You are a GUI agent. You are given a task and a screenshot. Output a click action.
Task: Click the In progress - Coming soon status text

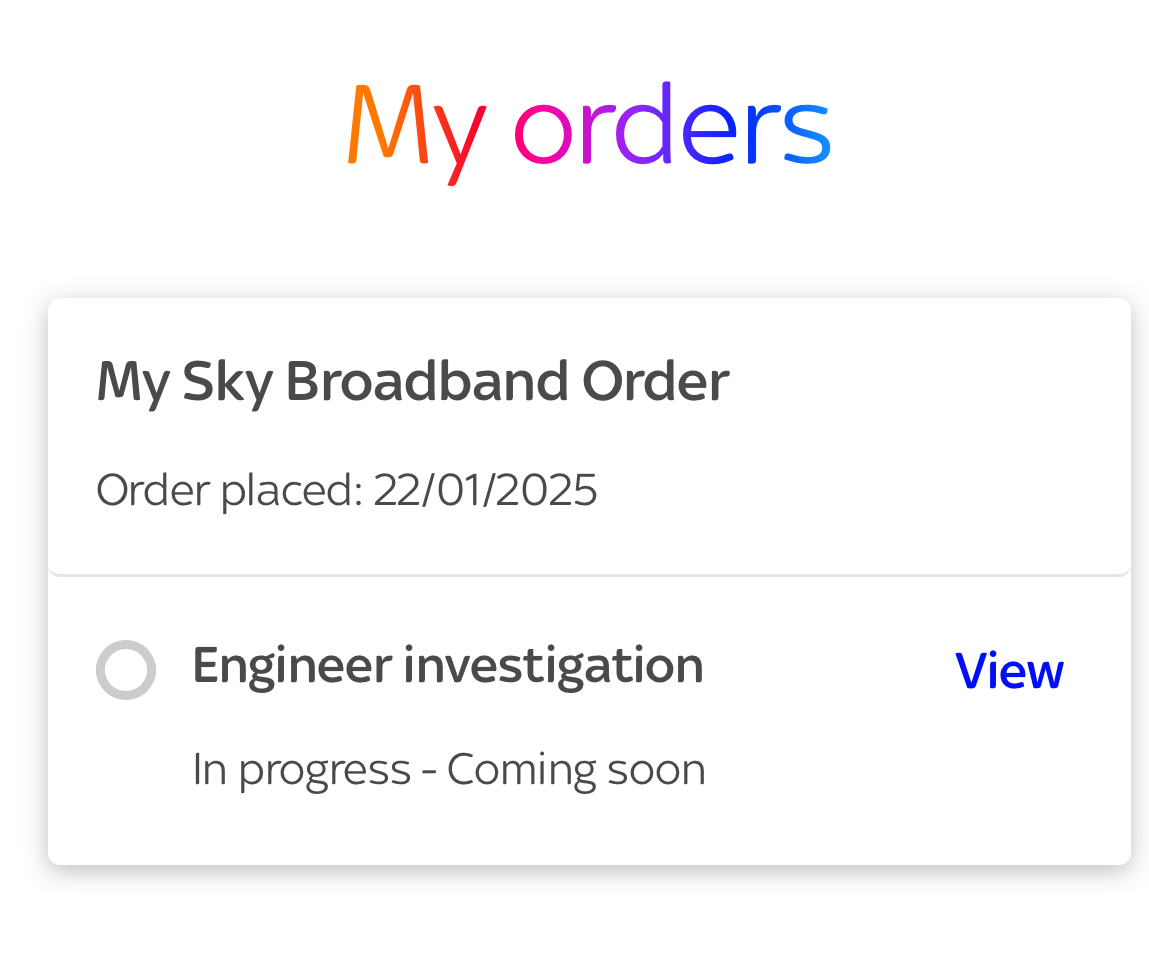450,769
